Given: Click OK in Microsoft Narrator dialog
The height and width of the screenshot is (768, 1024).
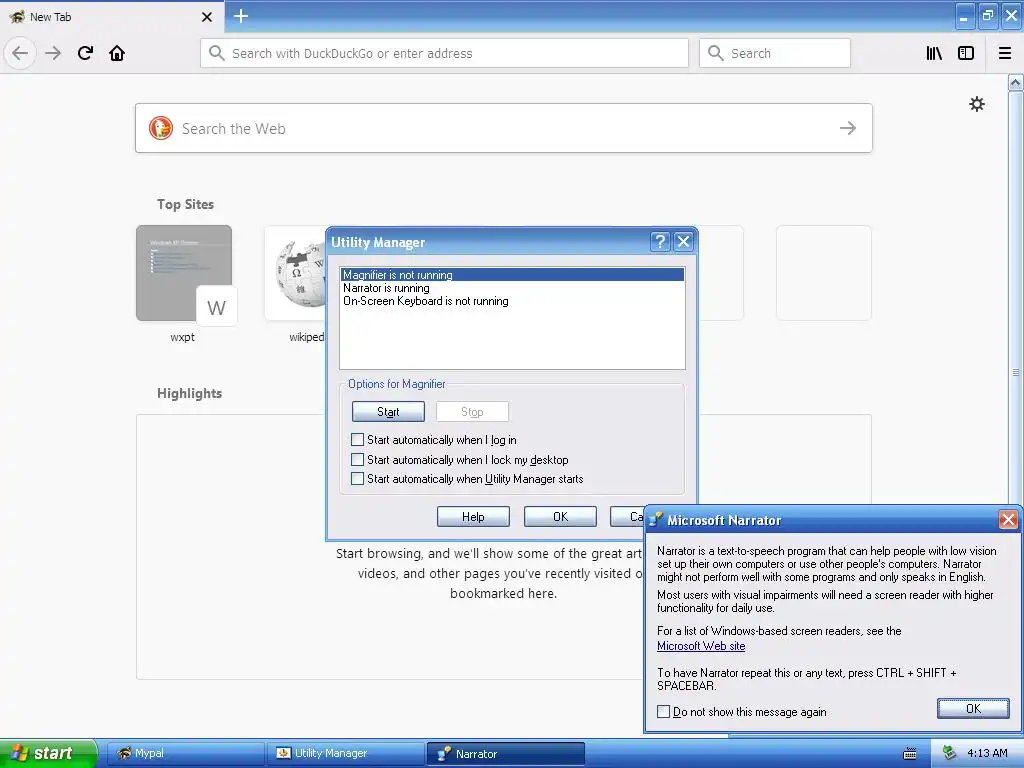Looking at the screenshot, I should coord(973,709).
